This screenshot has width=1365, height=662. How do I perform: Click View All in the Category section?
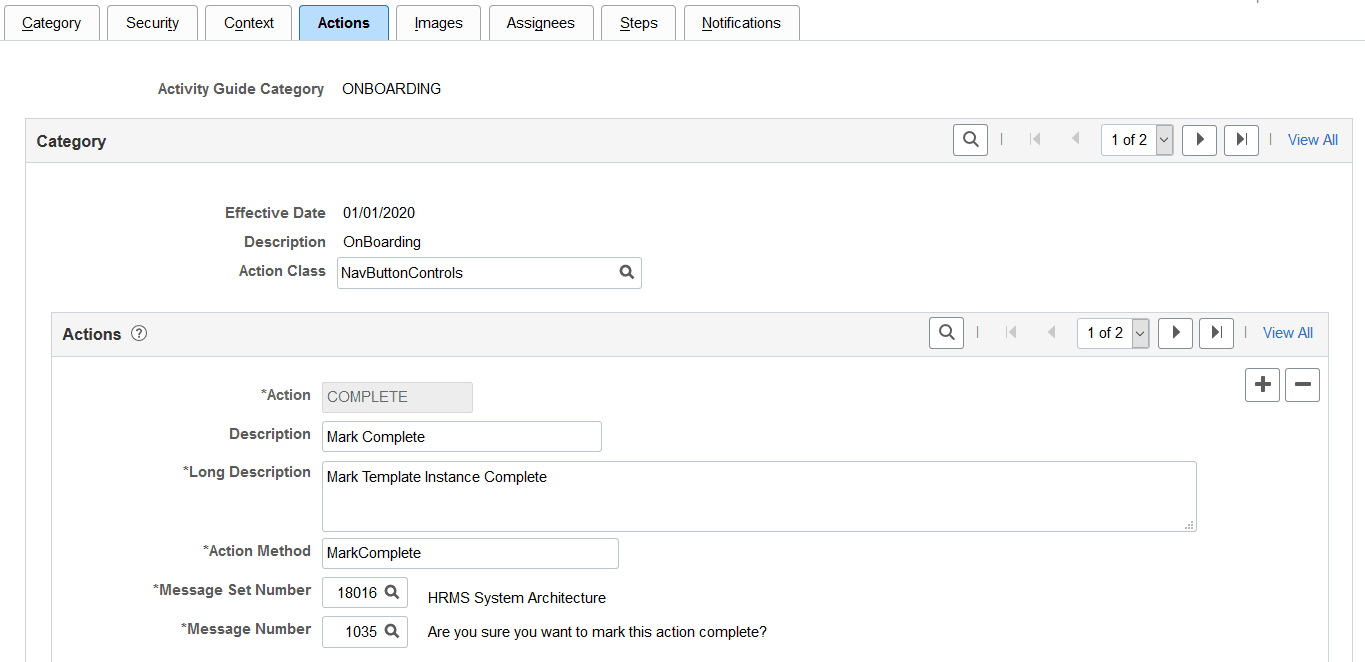click(1312, 139)
